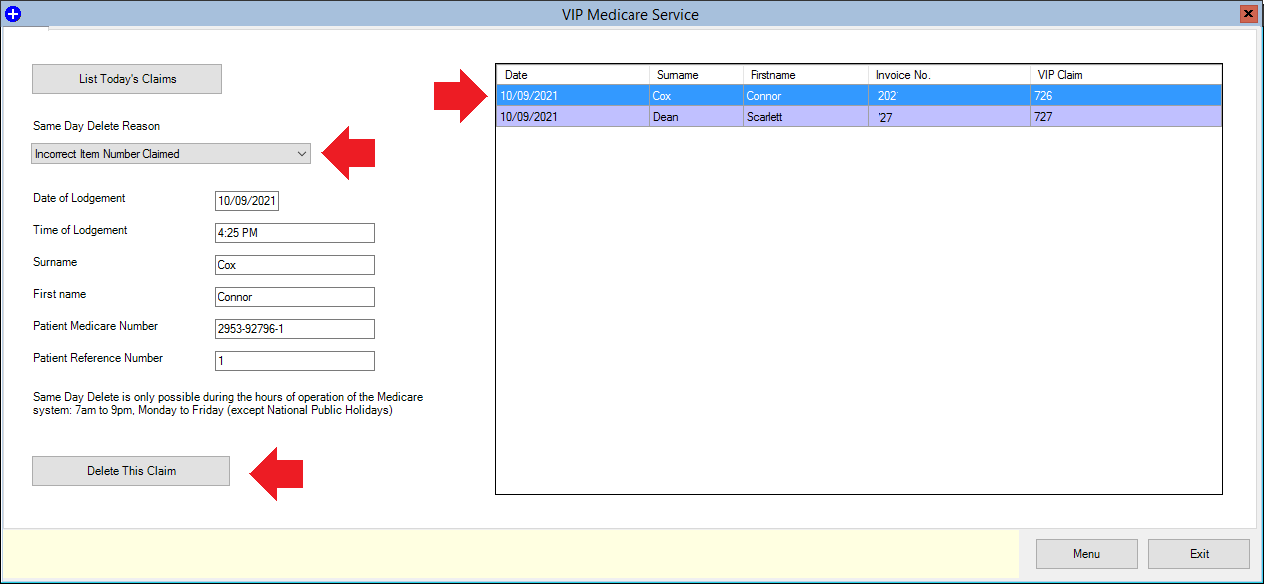Click the First name field containing Connor

click(295, 297)
